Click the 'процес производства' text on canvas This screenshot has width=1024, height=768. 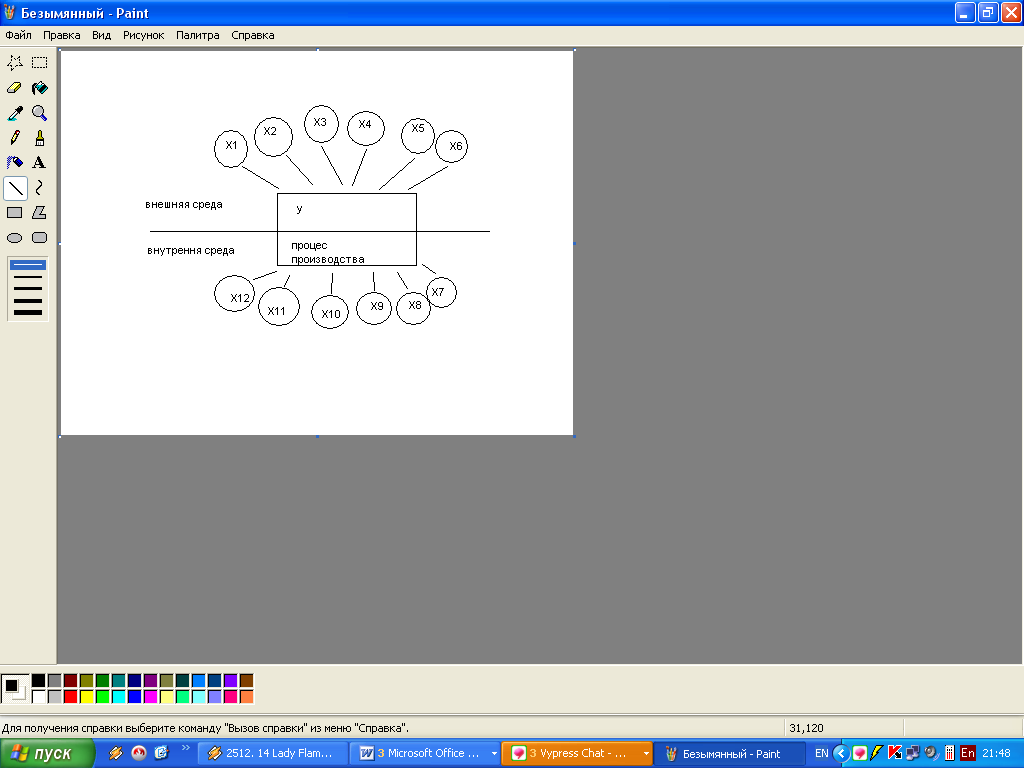(328, 252)
